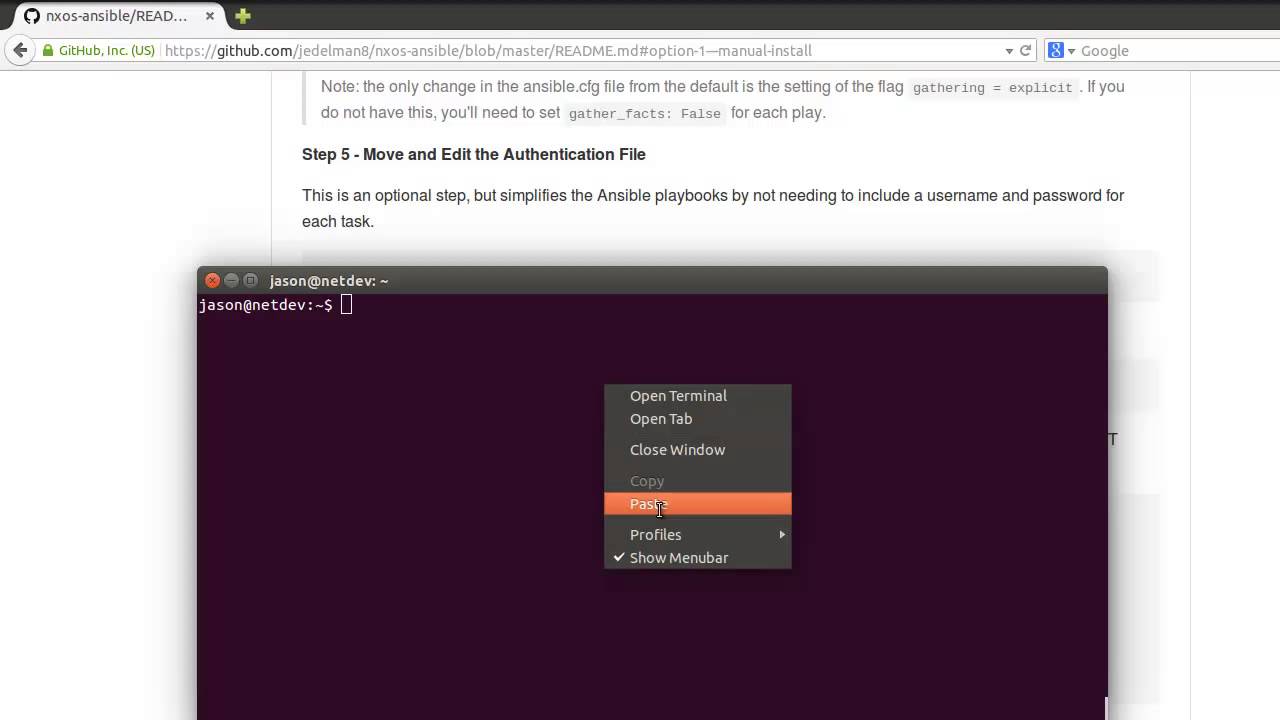Click the green padlock site identity icon
The width and height of the screenshot is (1280, 720).
[x=48, y=51]
